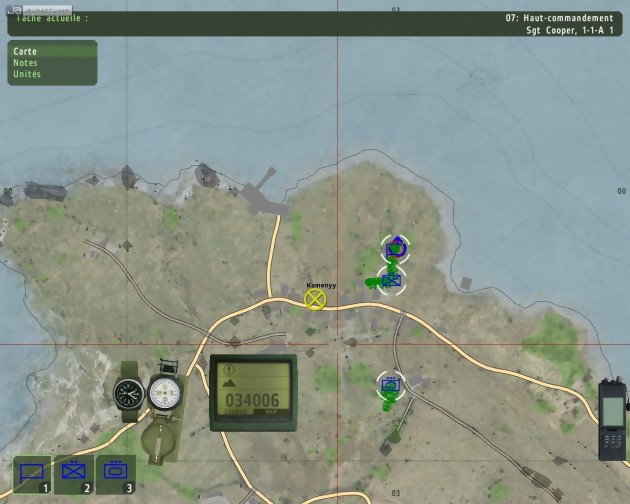Click the green vehicle icon beside infantry marker
The image size is (630, 504).
pyautogui.click(x=373, y=283)
